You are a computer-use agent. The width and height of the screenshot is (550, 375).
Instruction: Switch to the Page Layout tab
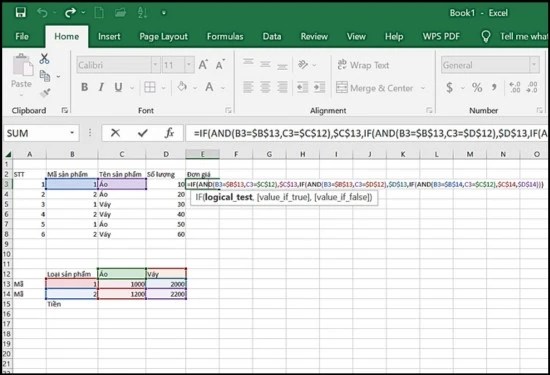coord(163,36)
